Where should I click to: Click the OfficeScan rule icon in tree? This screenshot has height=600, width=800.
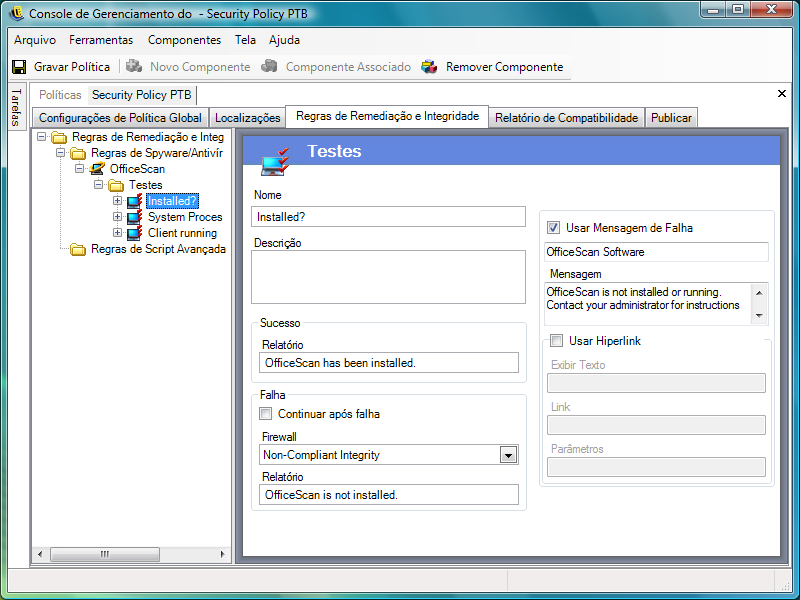coord(97,169)
